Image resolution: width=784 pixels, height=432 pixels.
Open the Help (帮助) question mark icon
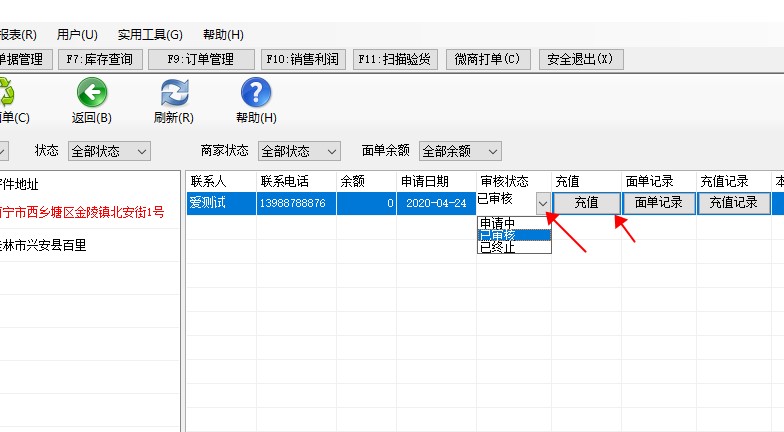[256, 94]
